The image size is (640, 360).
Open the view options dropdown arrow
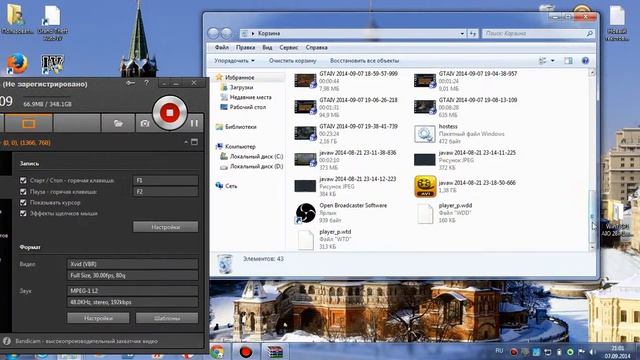553,60
